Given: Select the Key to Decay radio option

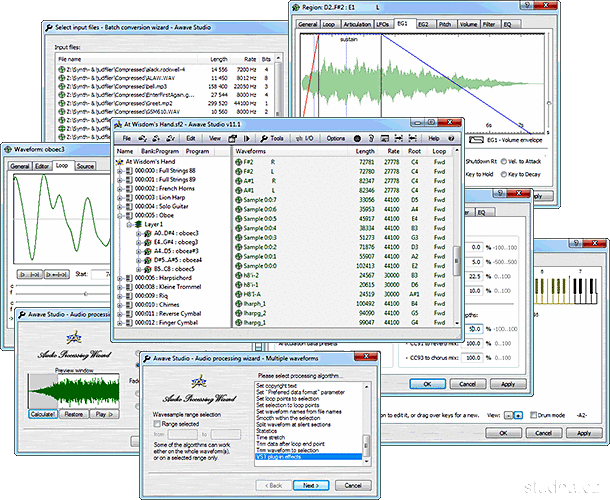Looking at the screenshot, I should coord(503,174).
